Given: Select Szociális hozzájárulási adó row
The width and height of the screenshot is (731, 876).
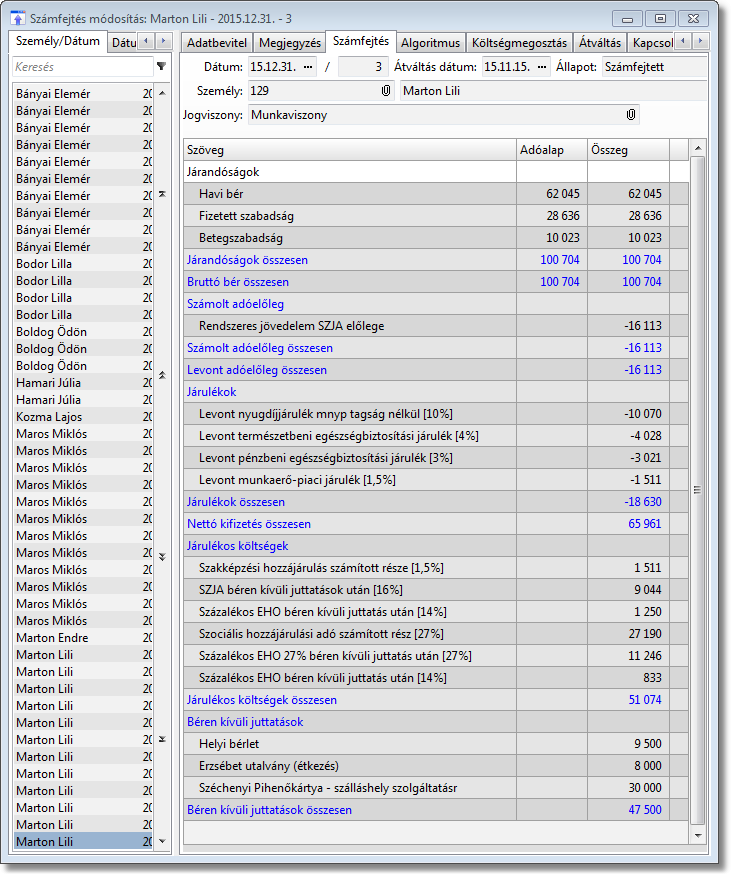Looking at the screenshot, I should pos(436,634).
